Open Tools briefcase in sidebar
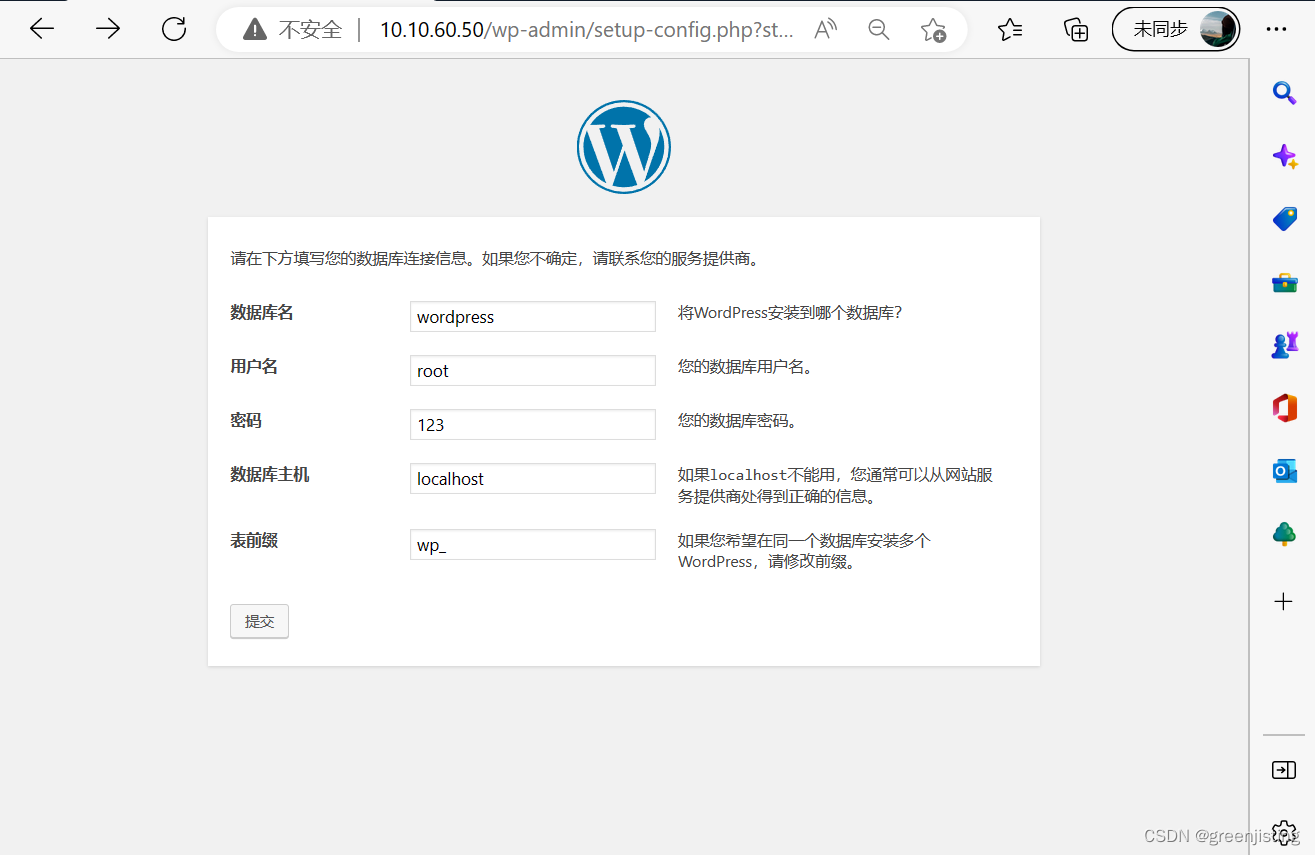The height and width of the screenshot is (855, 1315). pos(1284,283)
